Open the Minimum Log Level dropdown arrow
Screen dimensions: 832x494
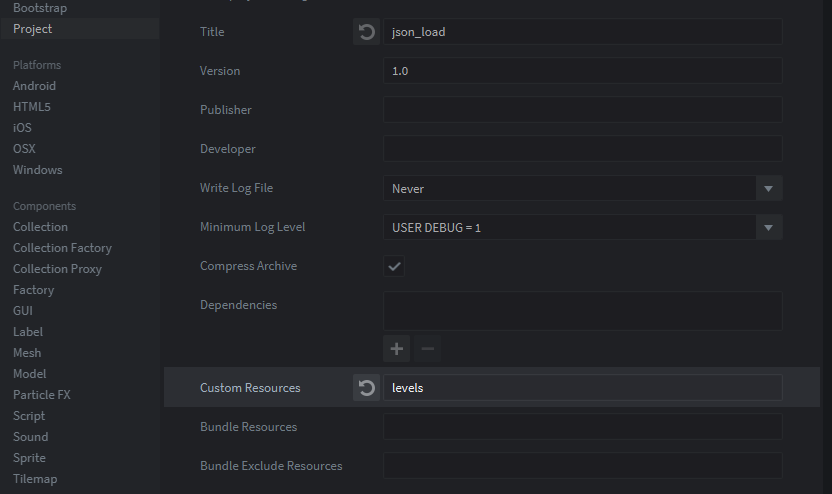(768, 228)
